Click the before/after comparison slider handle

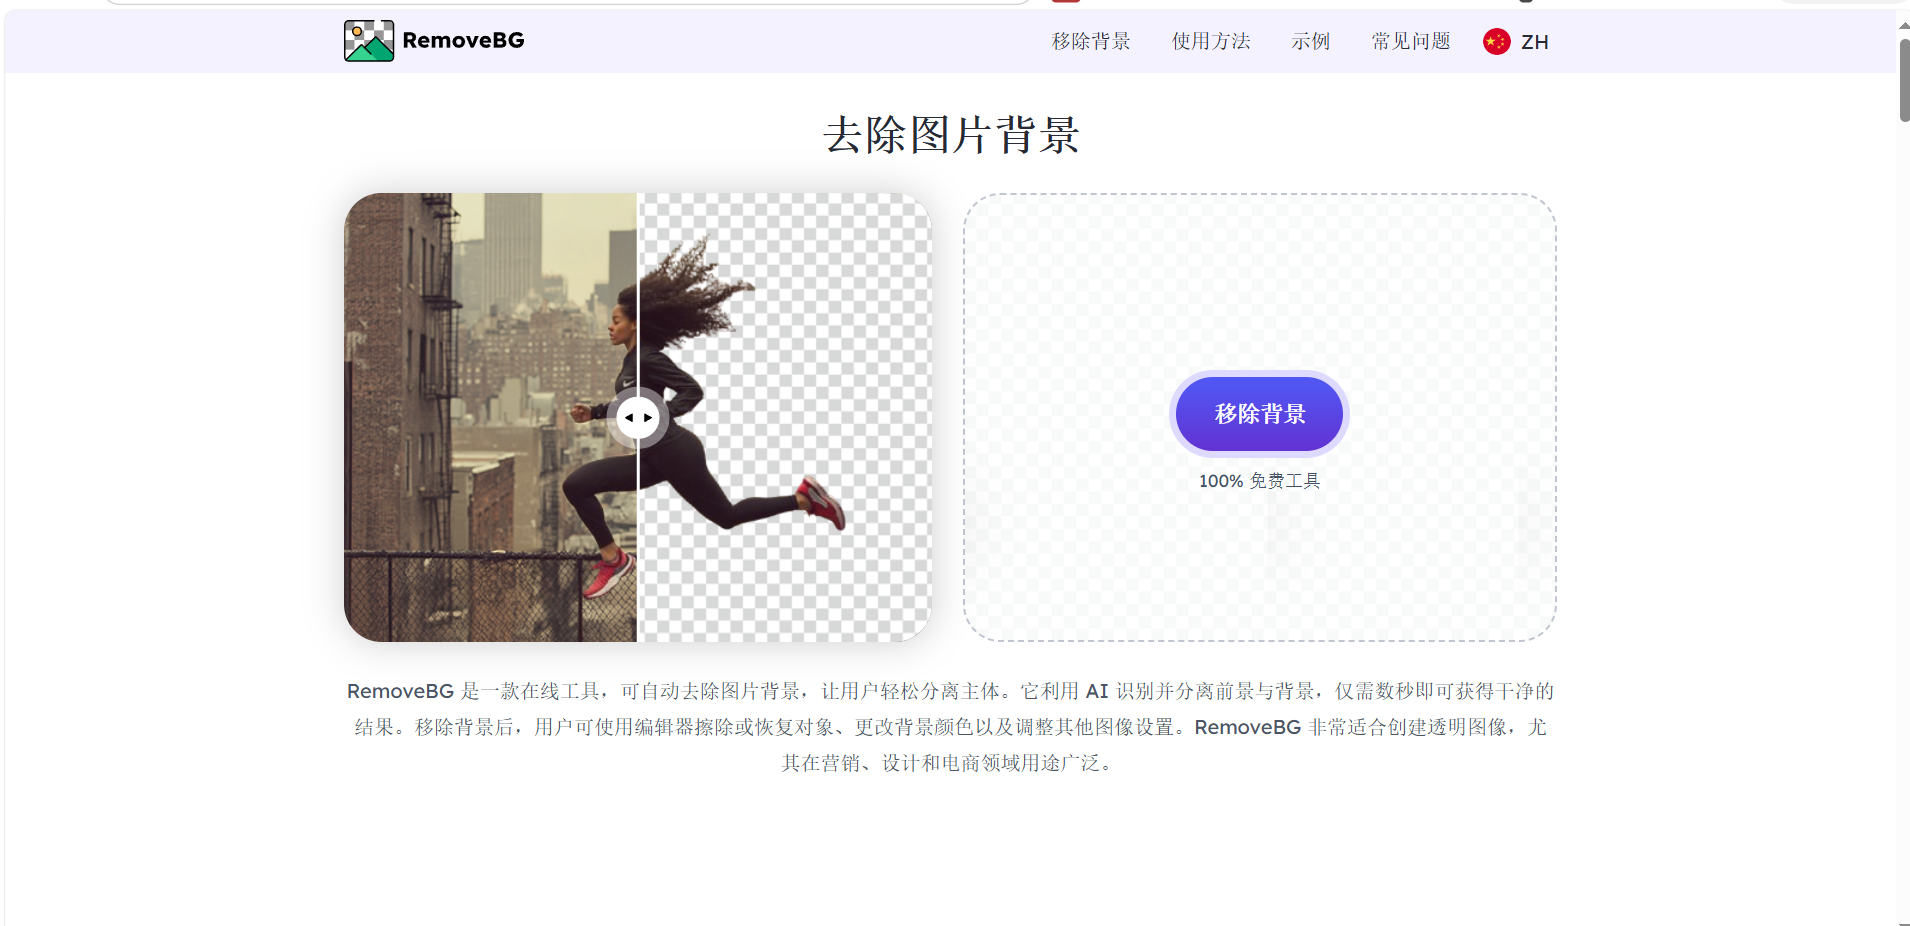638,417
